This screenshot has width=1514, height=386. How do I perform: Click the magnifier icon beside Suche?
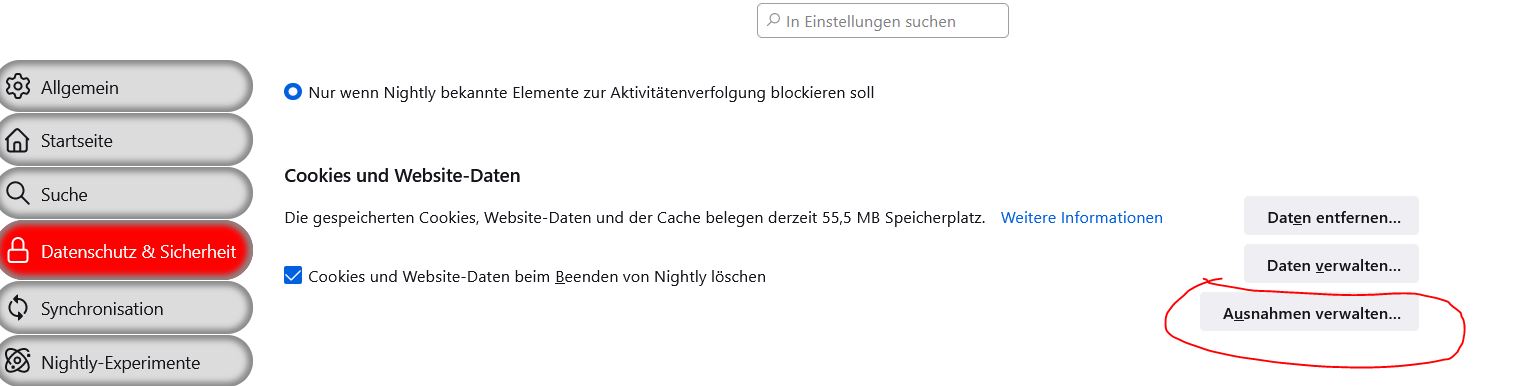click(x=18, y=194)
